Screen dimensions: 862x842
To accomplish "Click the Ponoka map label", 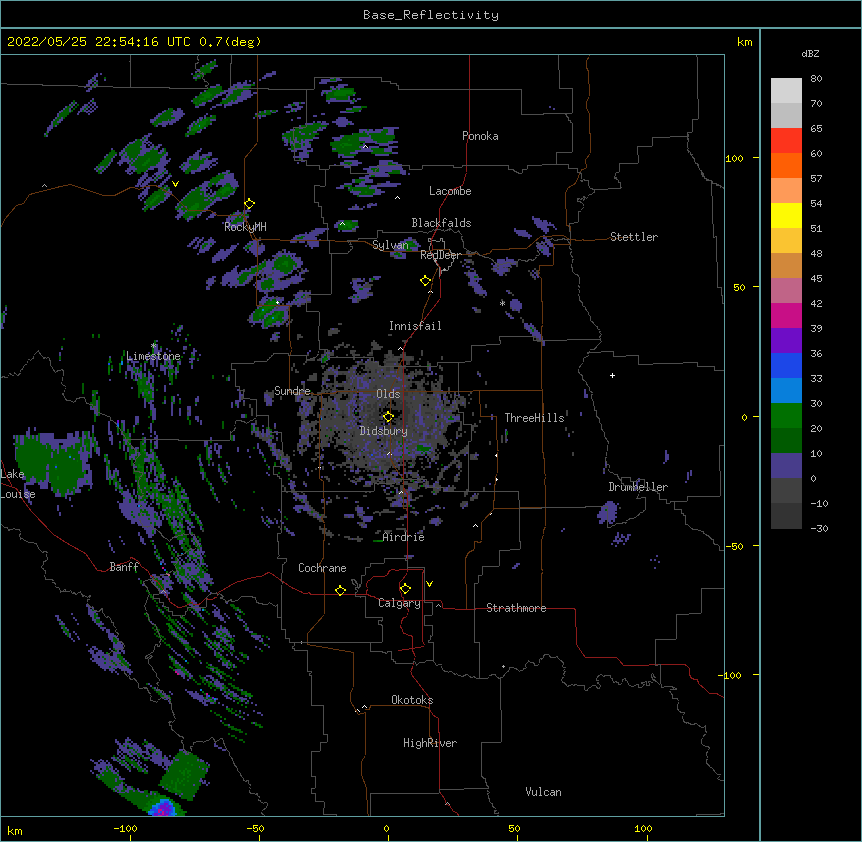I will pyautogui.click(x=480, y=136).
